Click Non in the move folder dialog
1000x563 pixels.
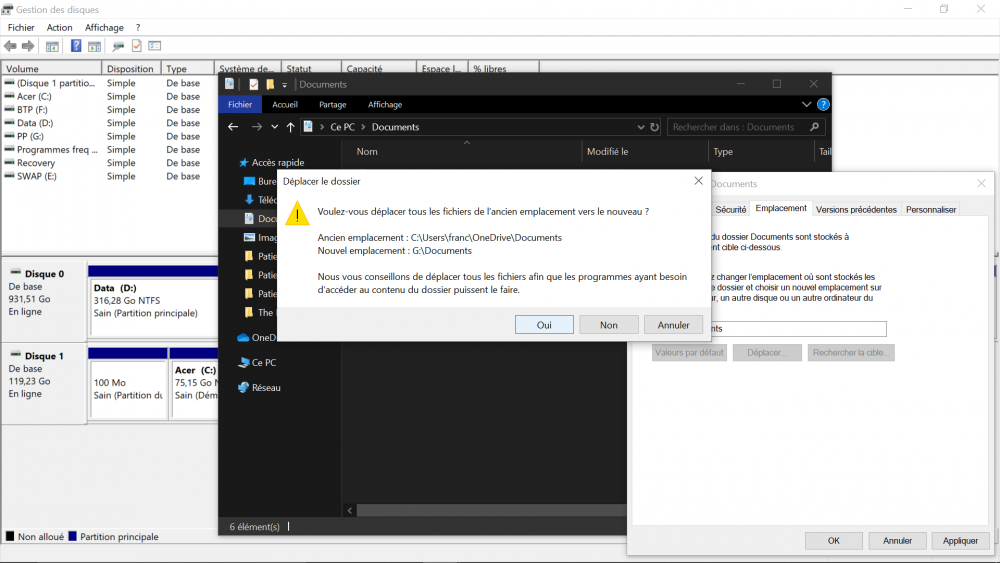(608, 325)
